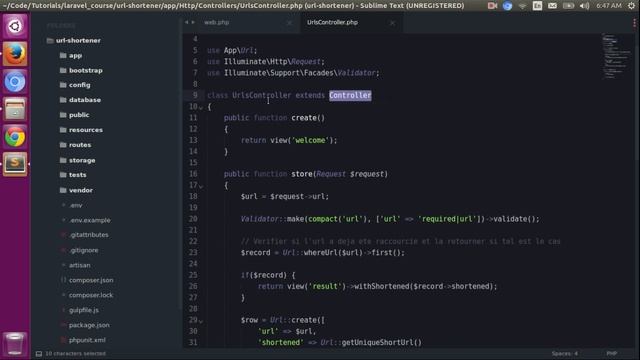Click the screen recorder tray icon

click(x=493, y=6)
